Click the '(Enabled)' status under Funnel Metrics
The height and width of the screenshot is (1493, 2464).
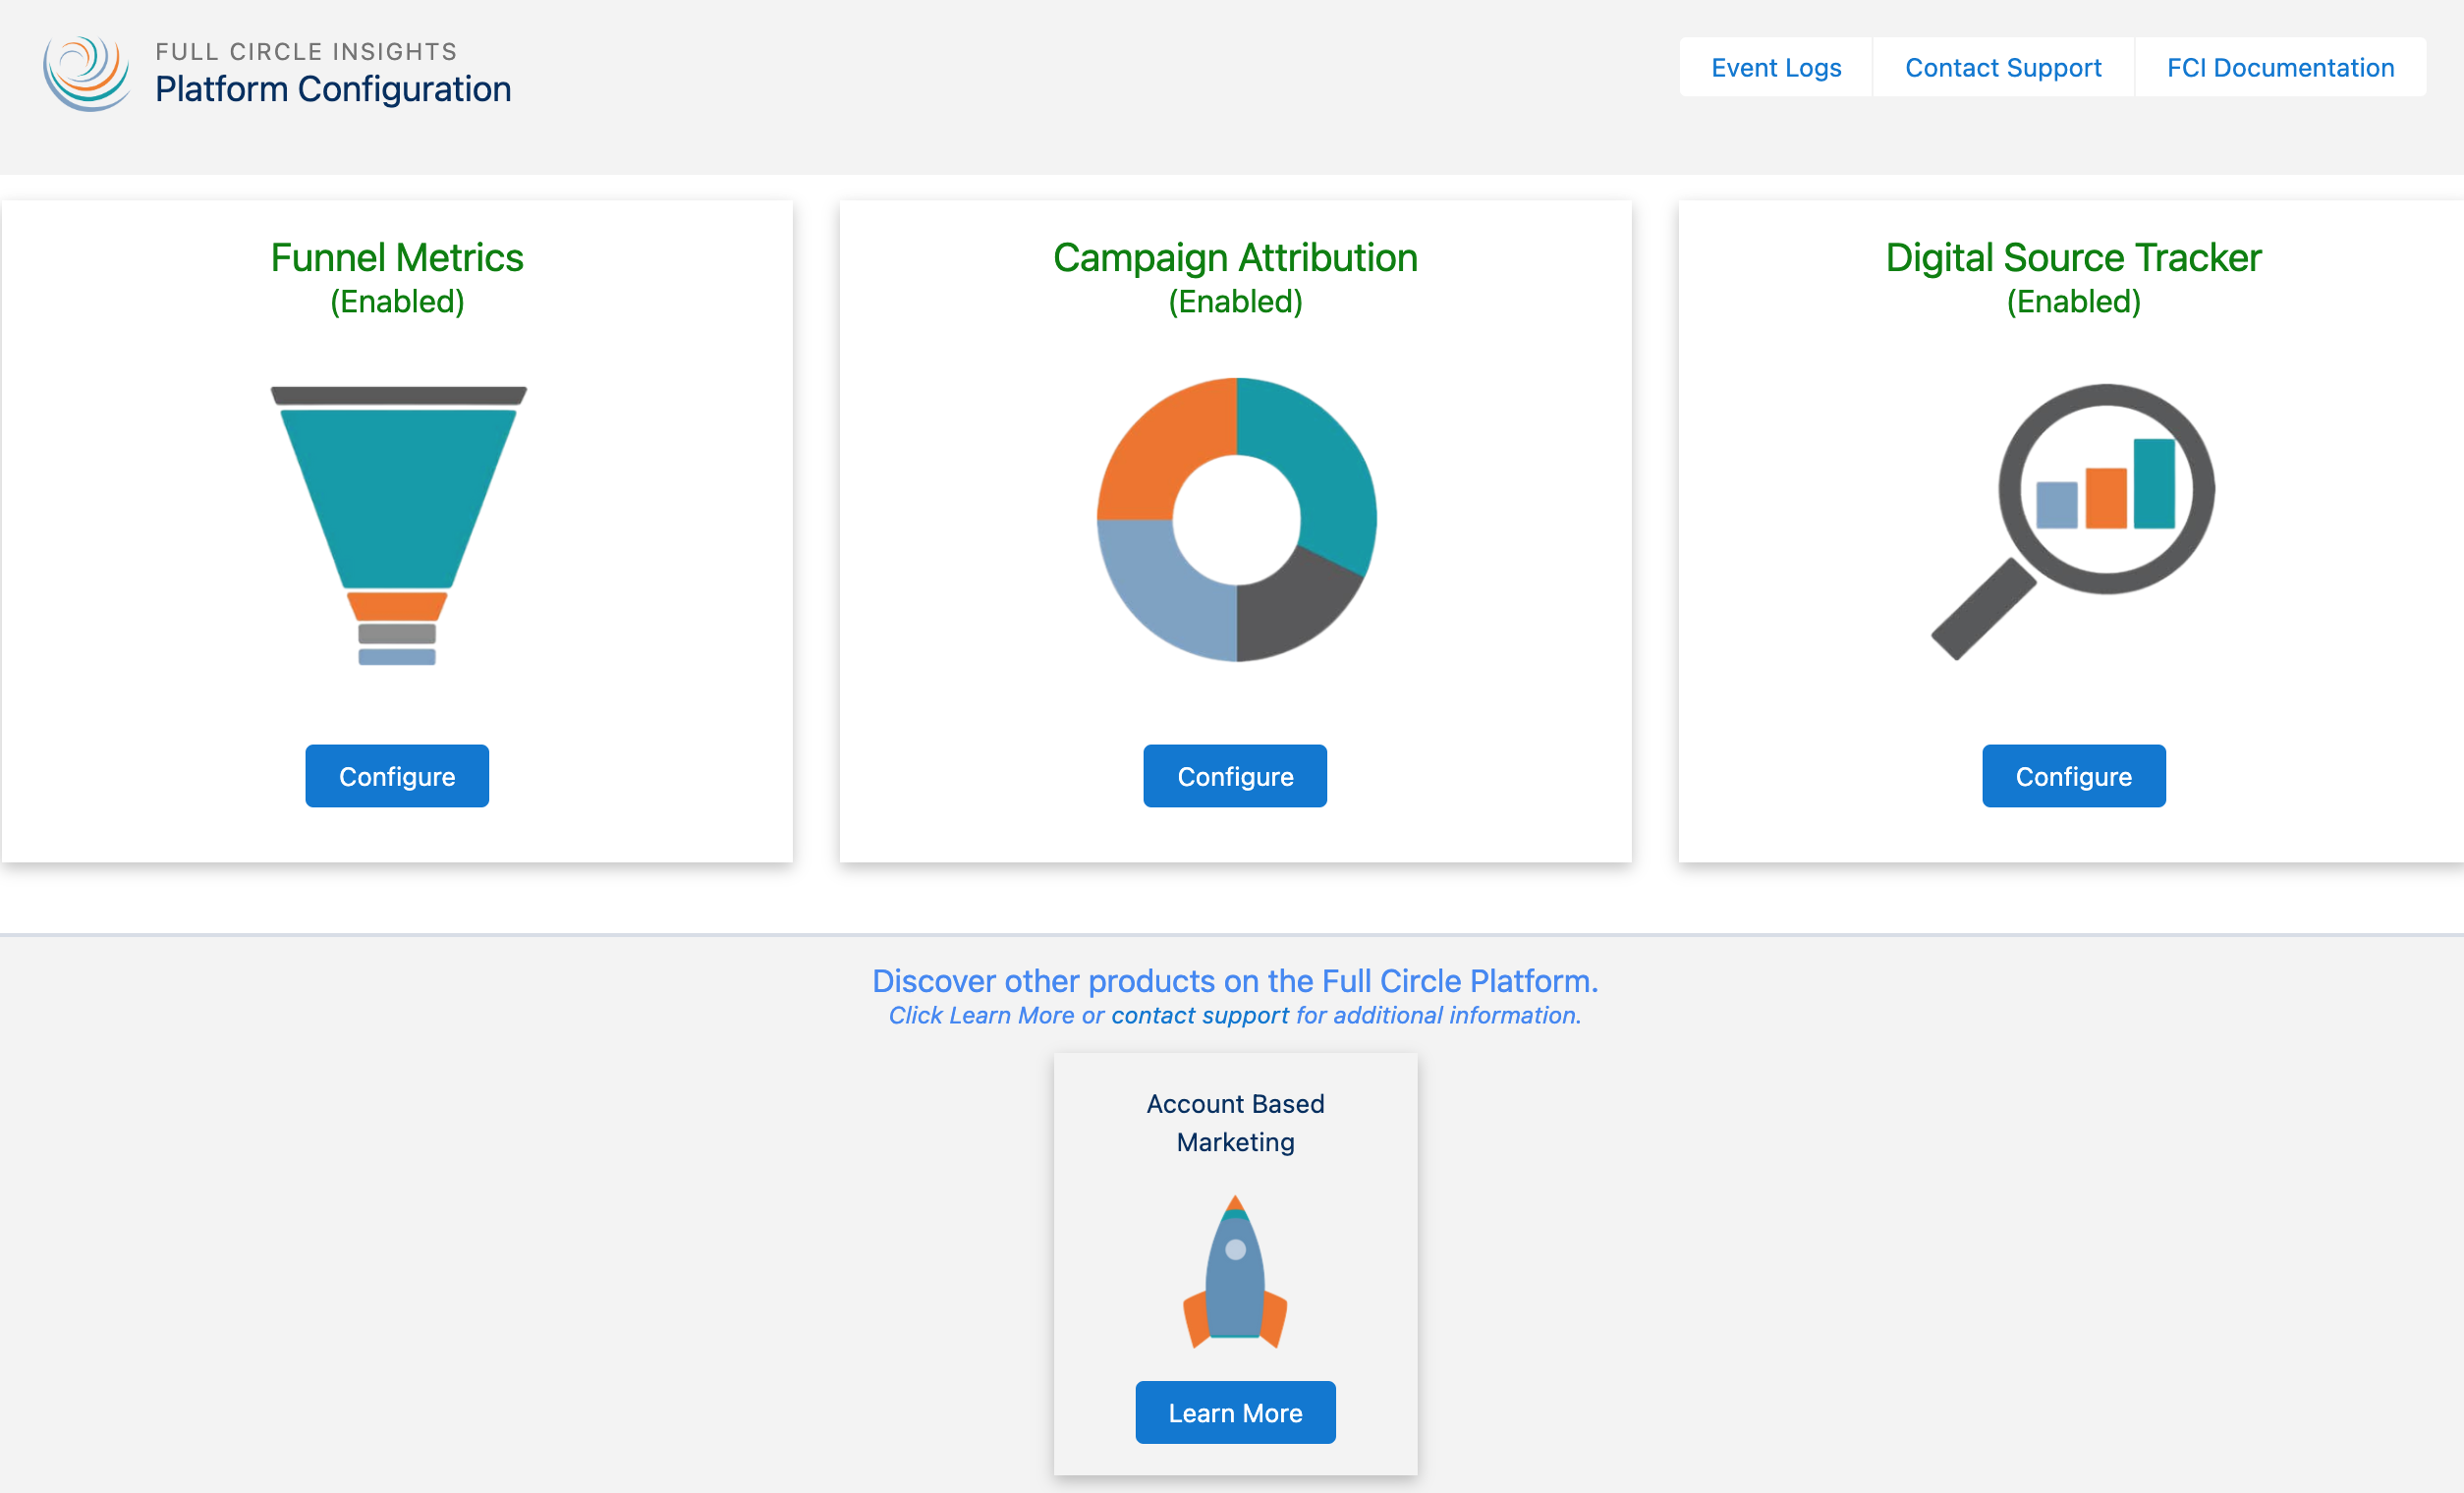tap(397, 301)
